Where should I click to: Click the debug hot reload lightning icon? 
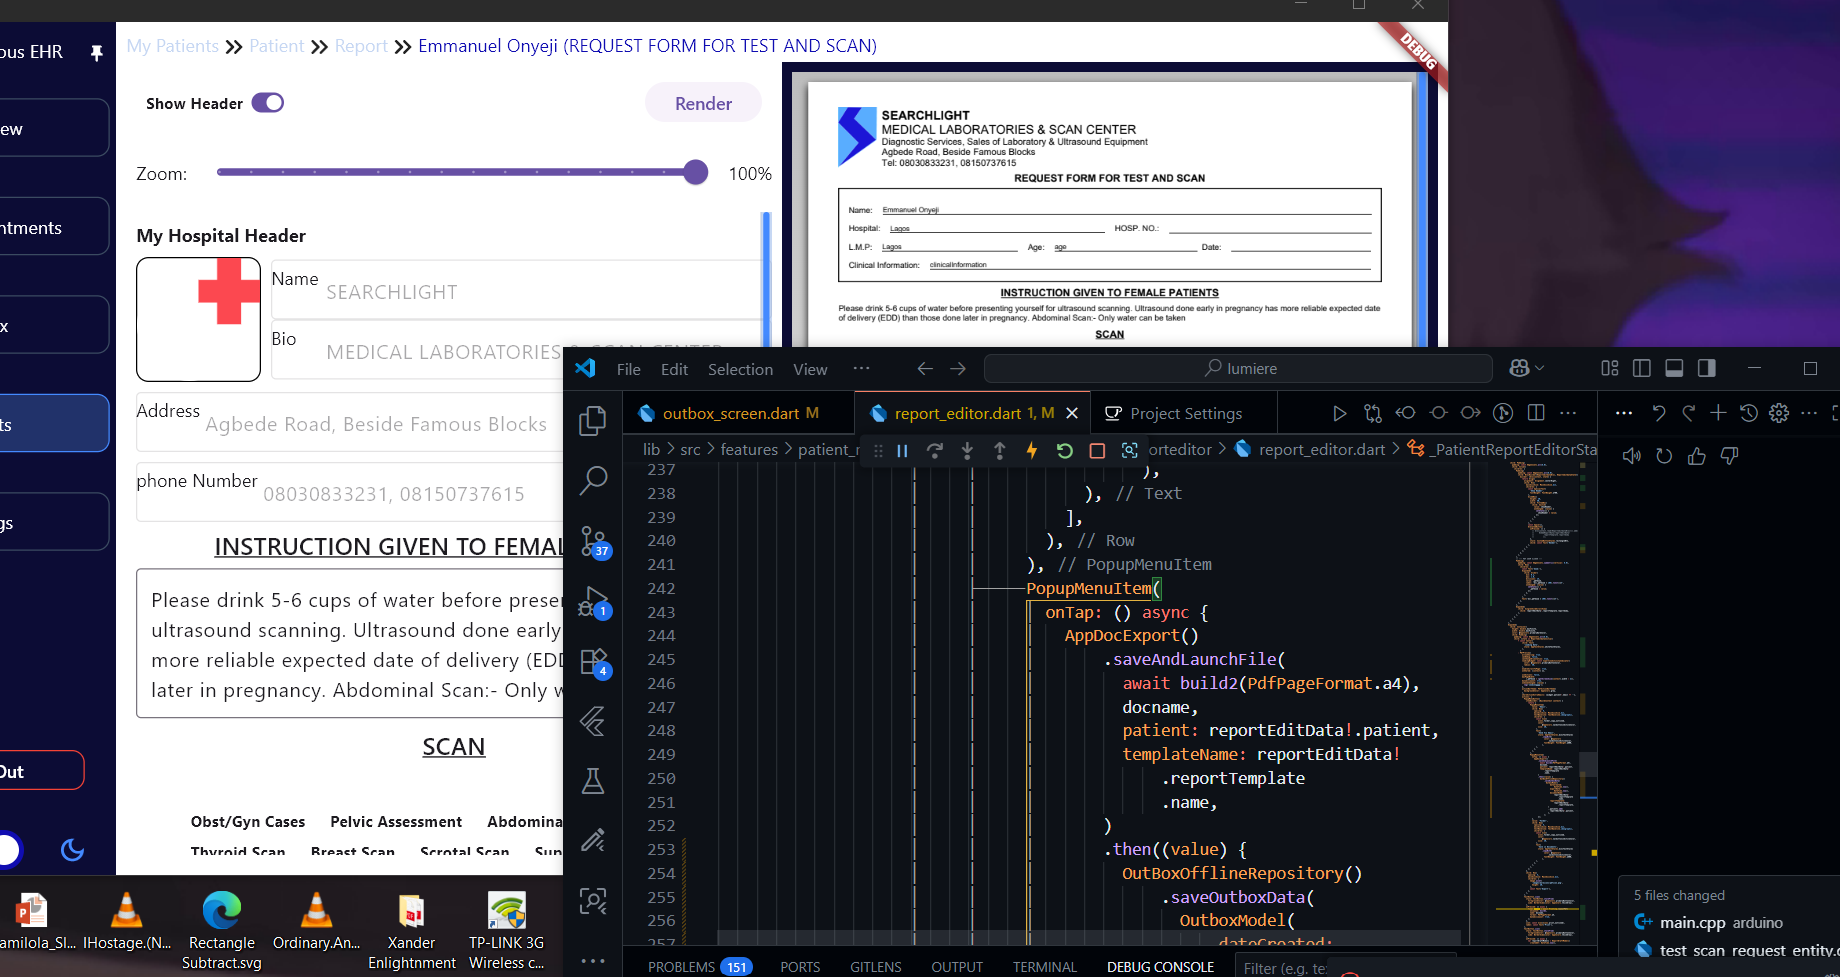point(1032,451)
